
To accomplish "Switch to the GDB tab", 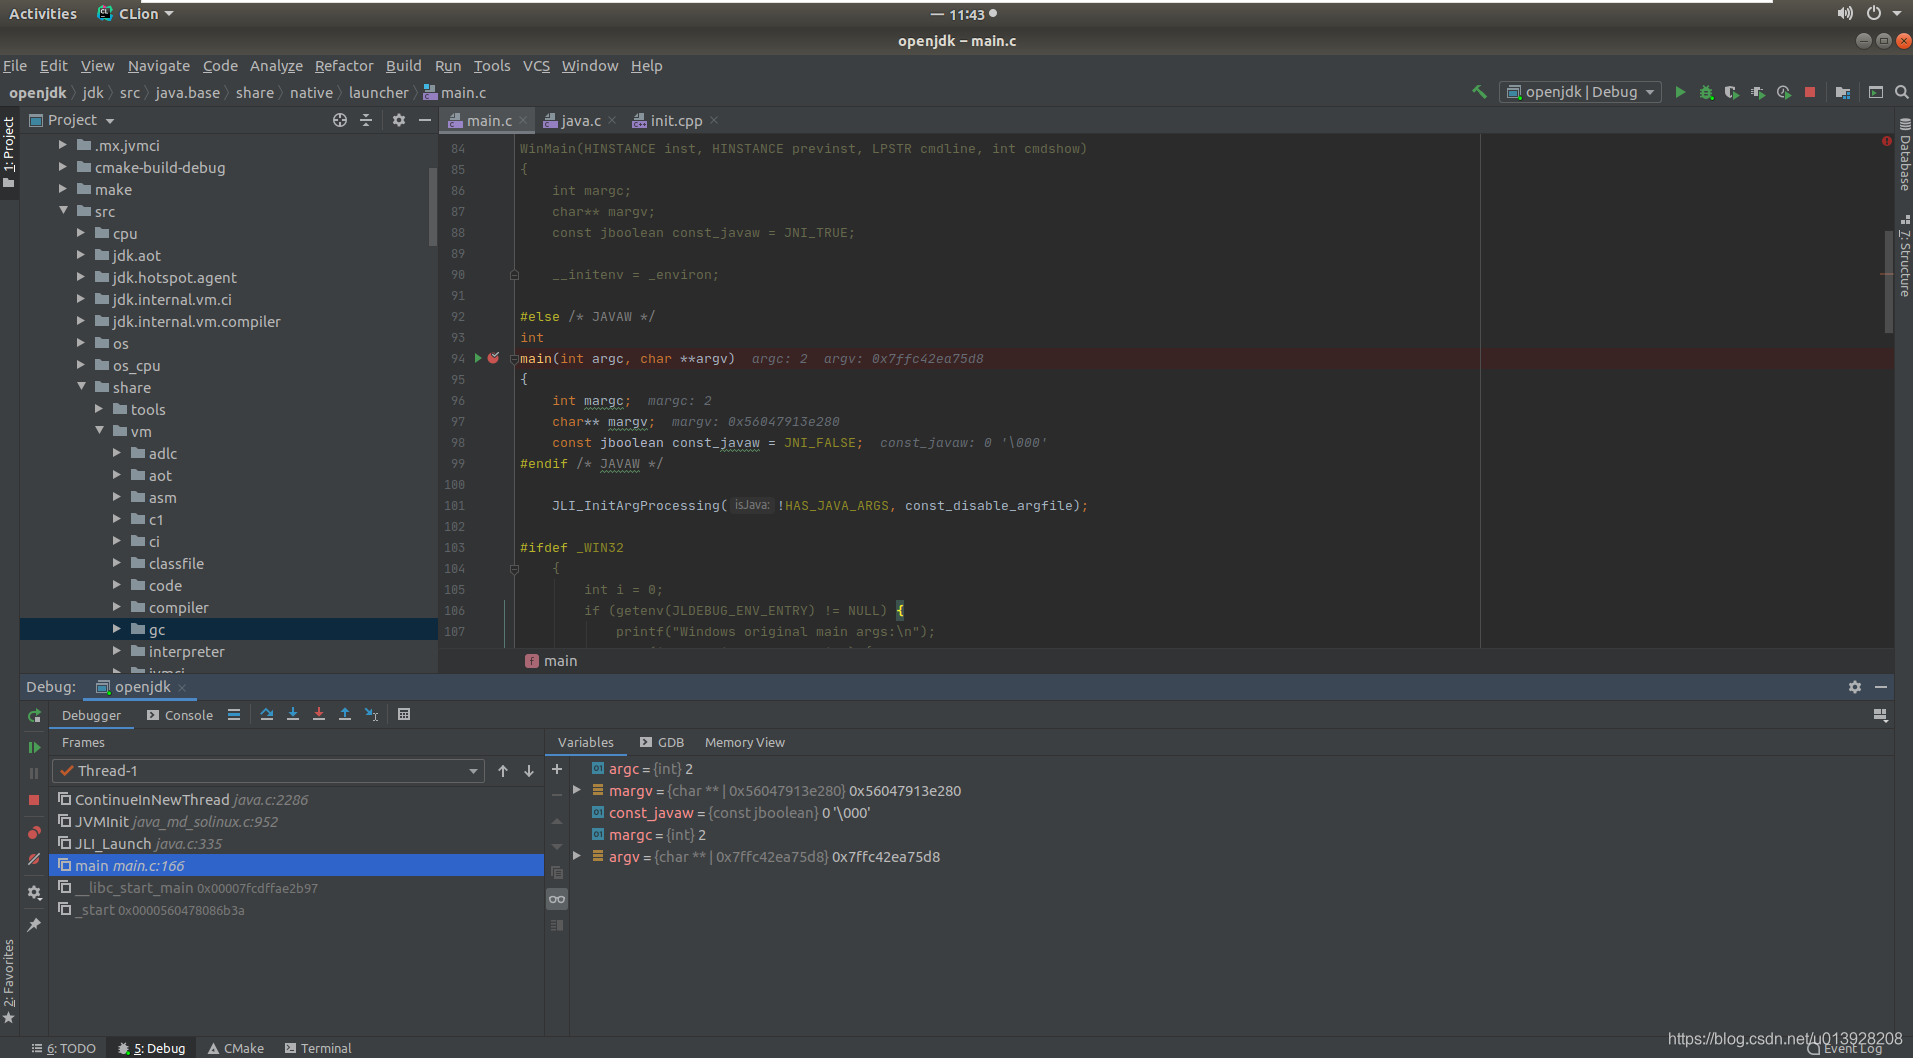I will point(662,743).
